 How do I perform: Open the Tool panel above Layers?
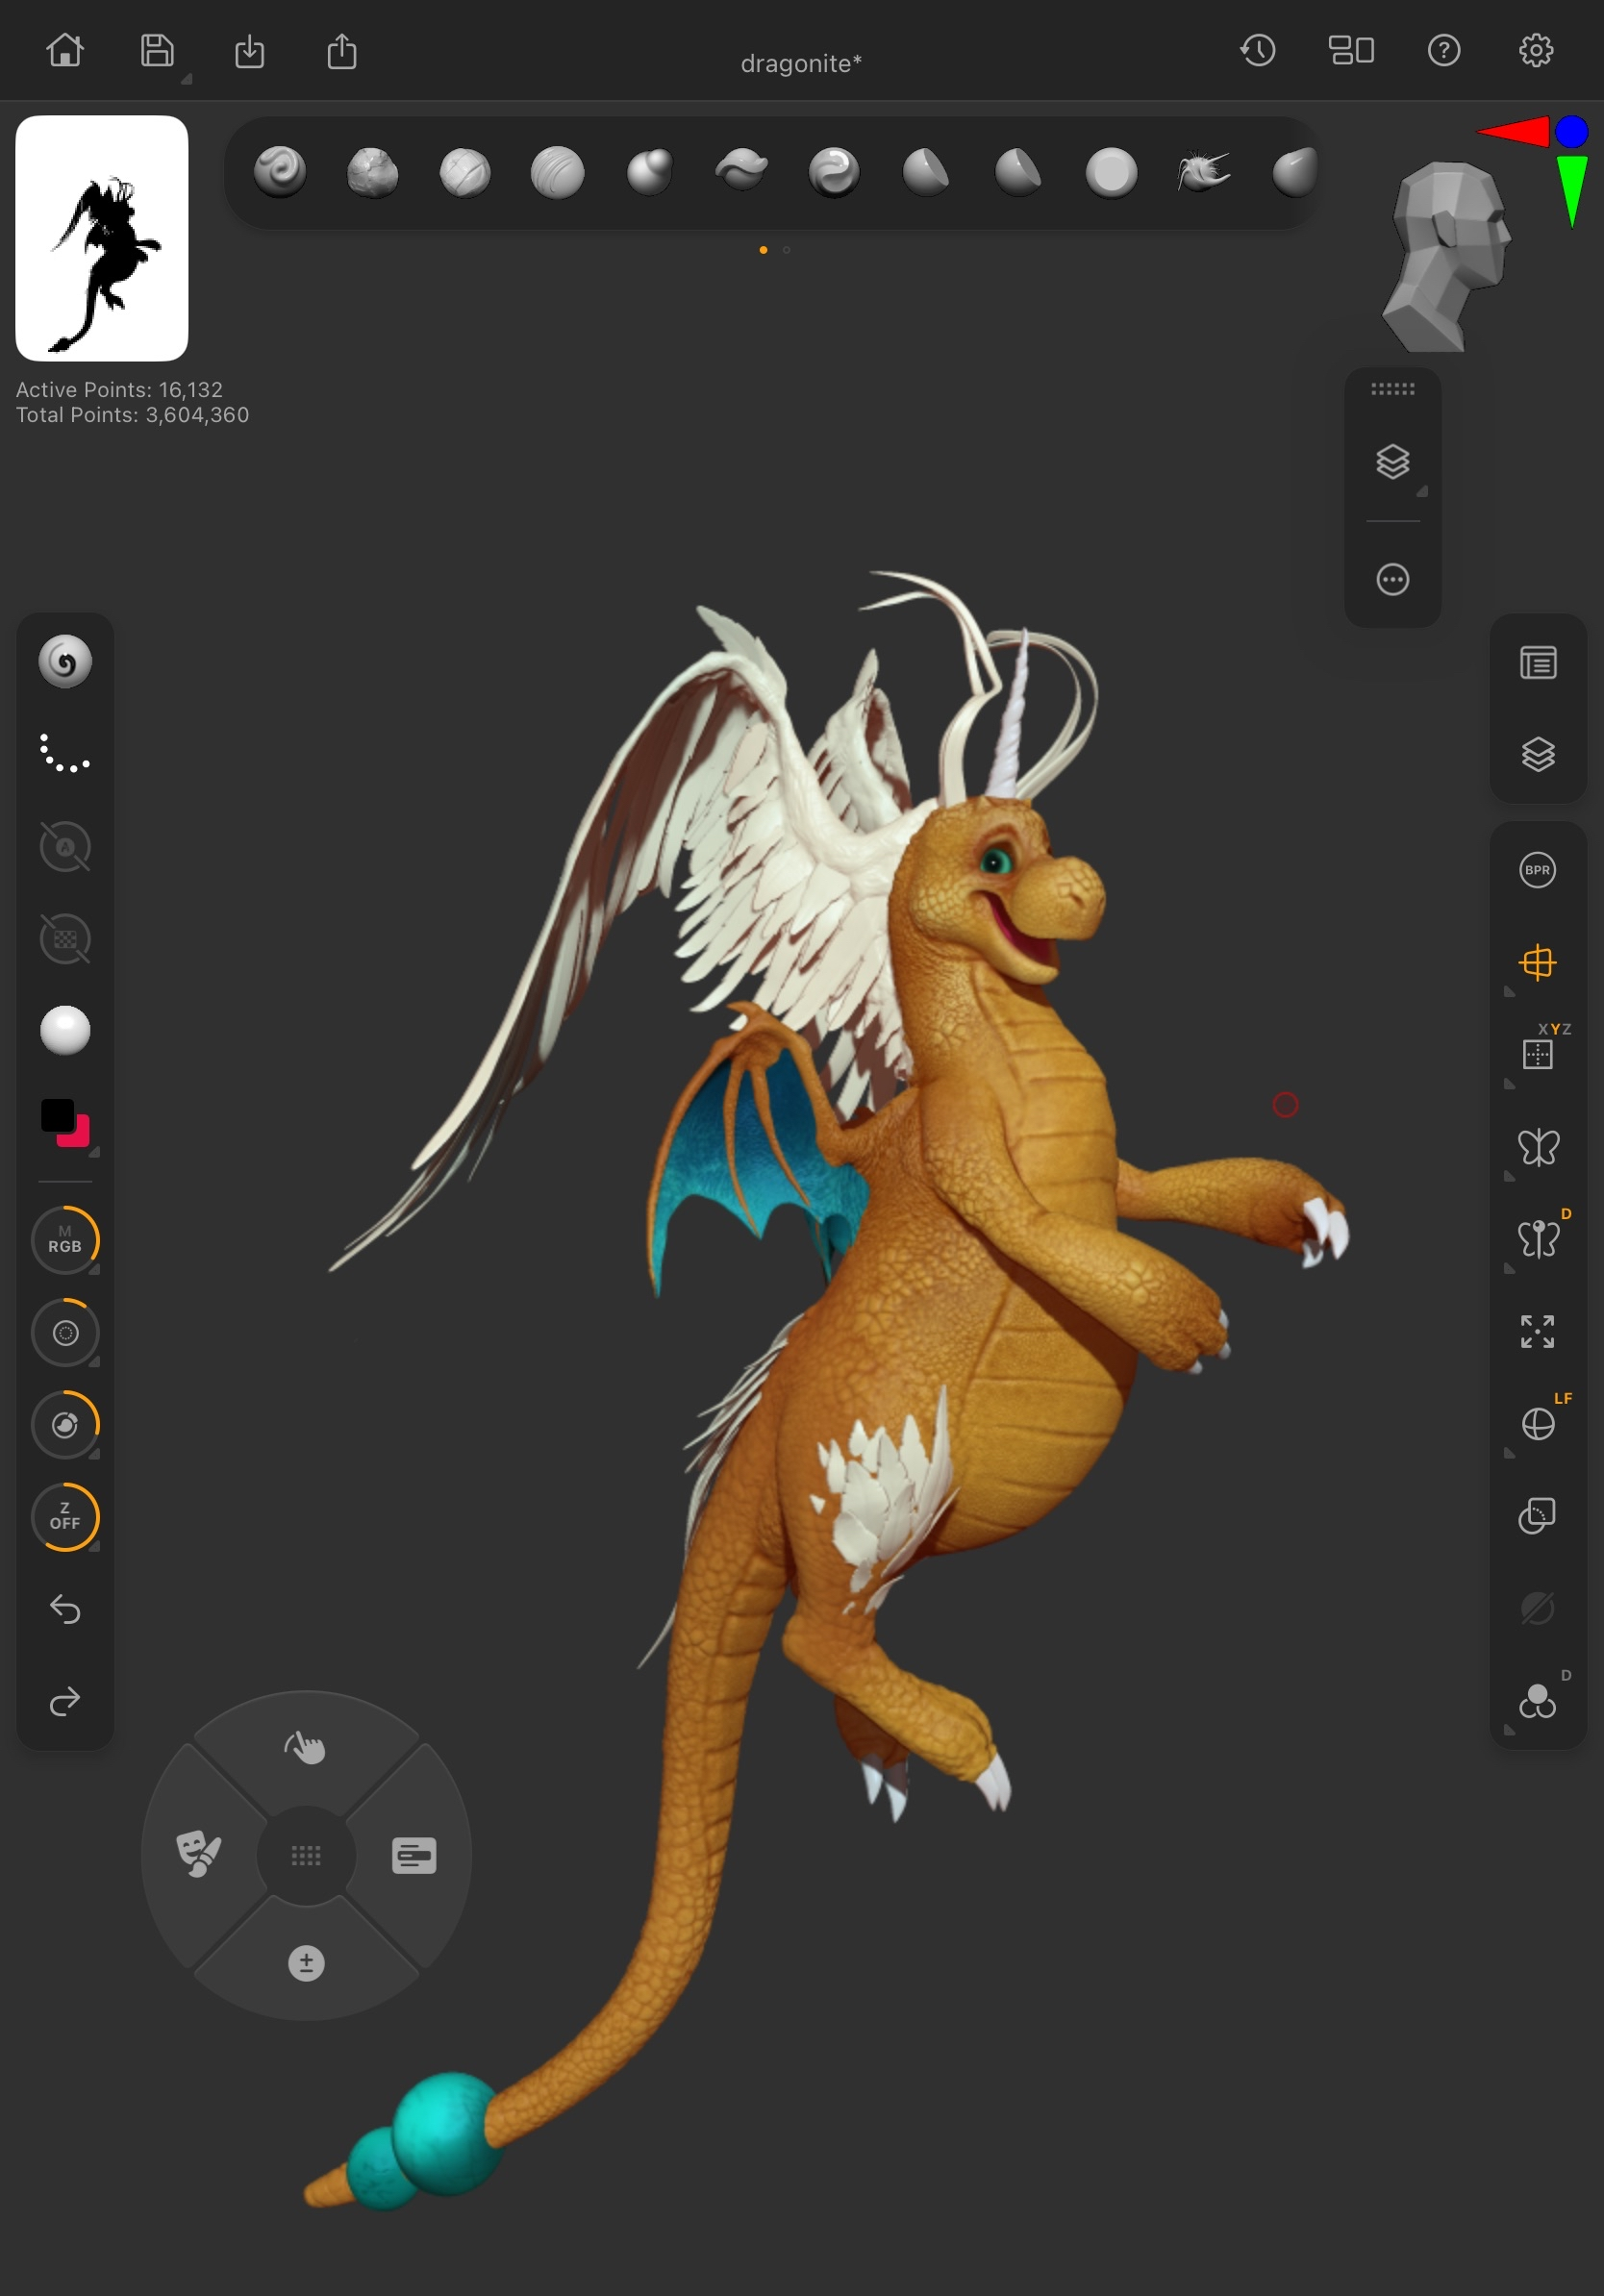pos(1537,662)
